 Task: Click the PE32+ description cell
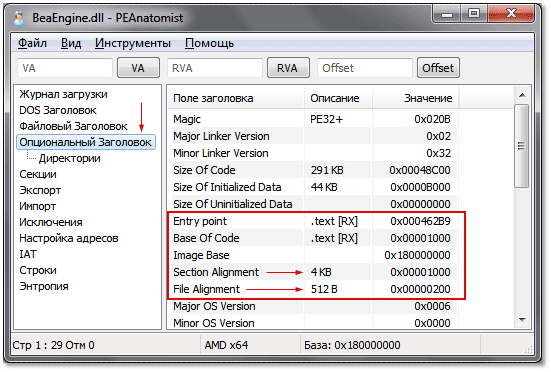point(326,119)
